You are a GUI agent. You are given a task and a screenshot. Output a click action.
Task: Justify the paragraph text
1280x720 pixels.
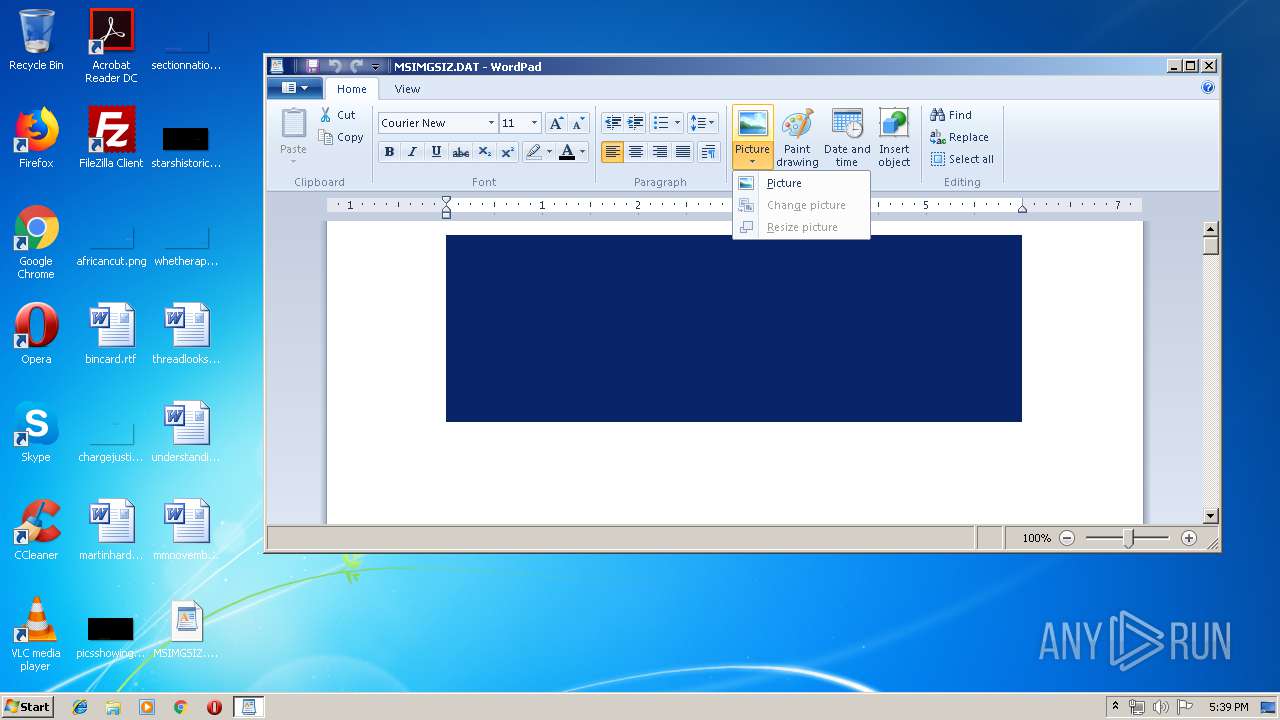pyautogui.click(x=683, y=152)
